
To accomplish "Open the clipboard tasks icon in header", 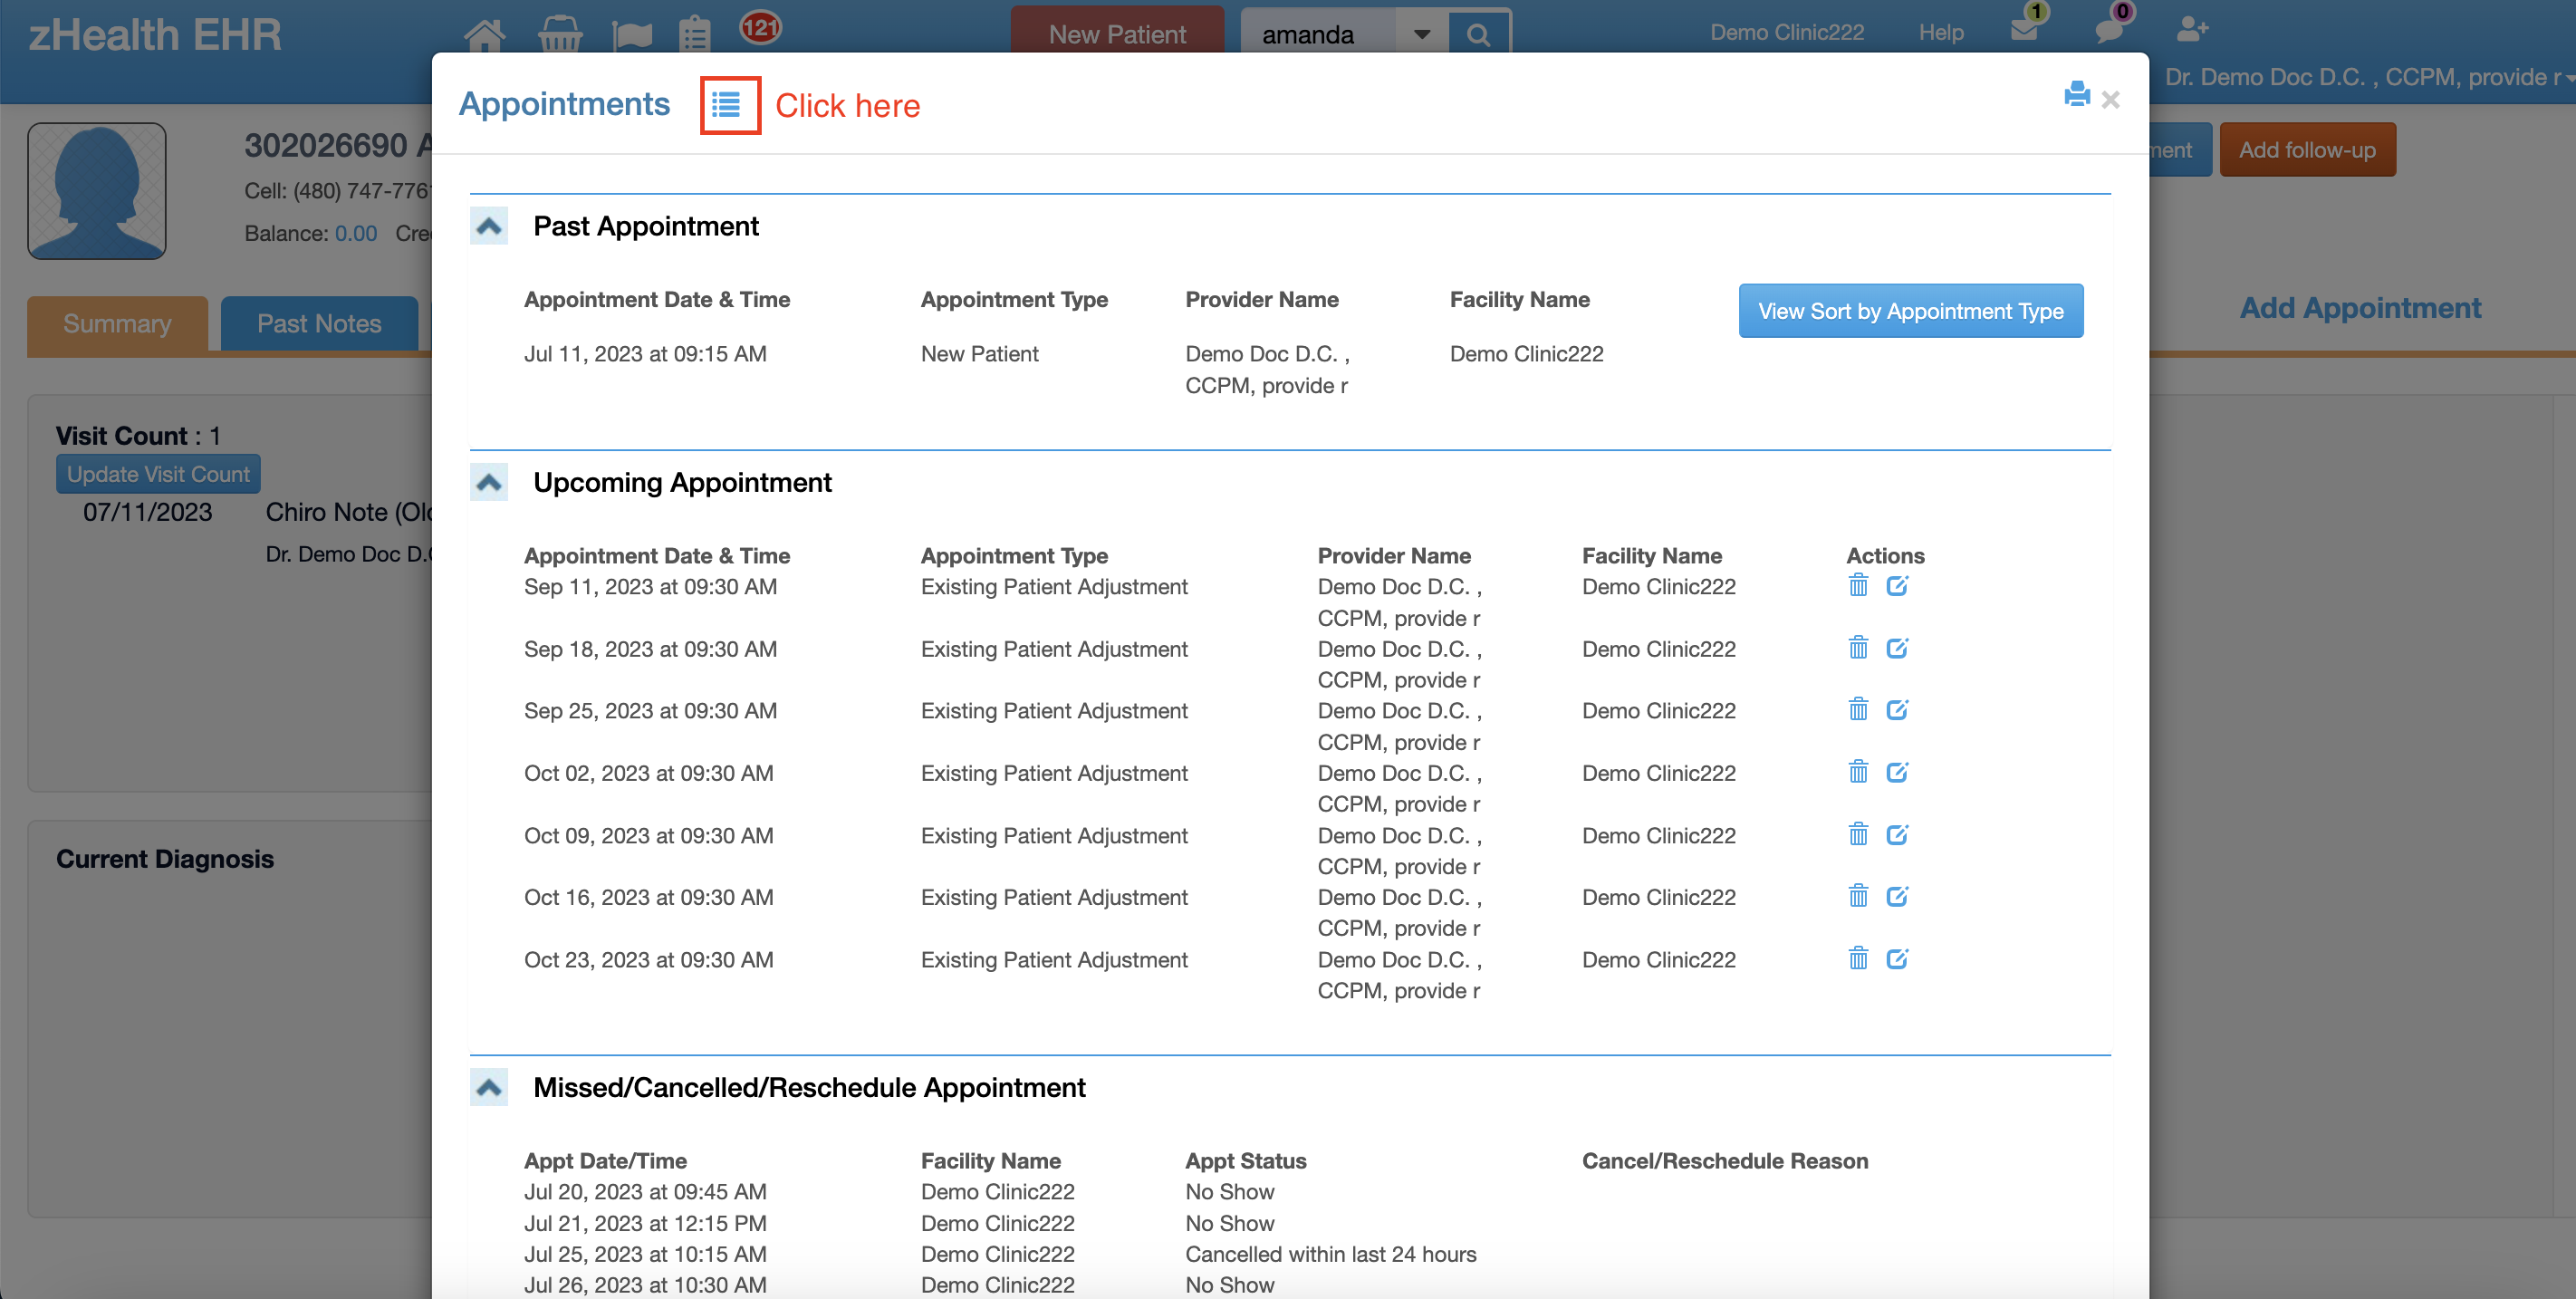I will 695,34.
